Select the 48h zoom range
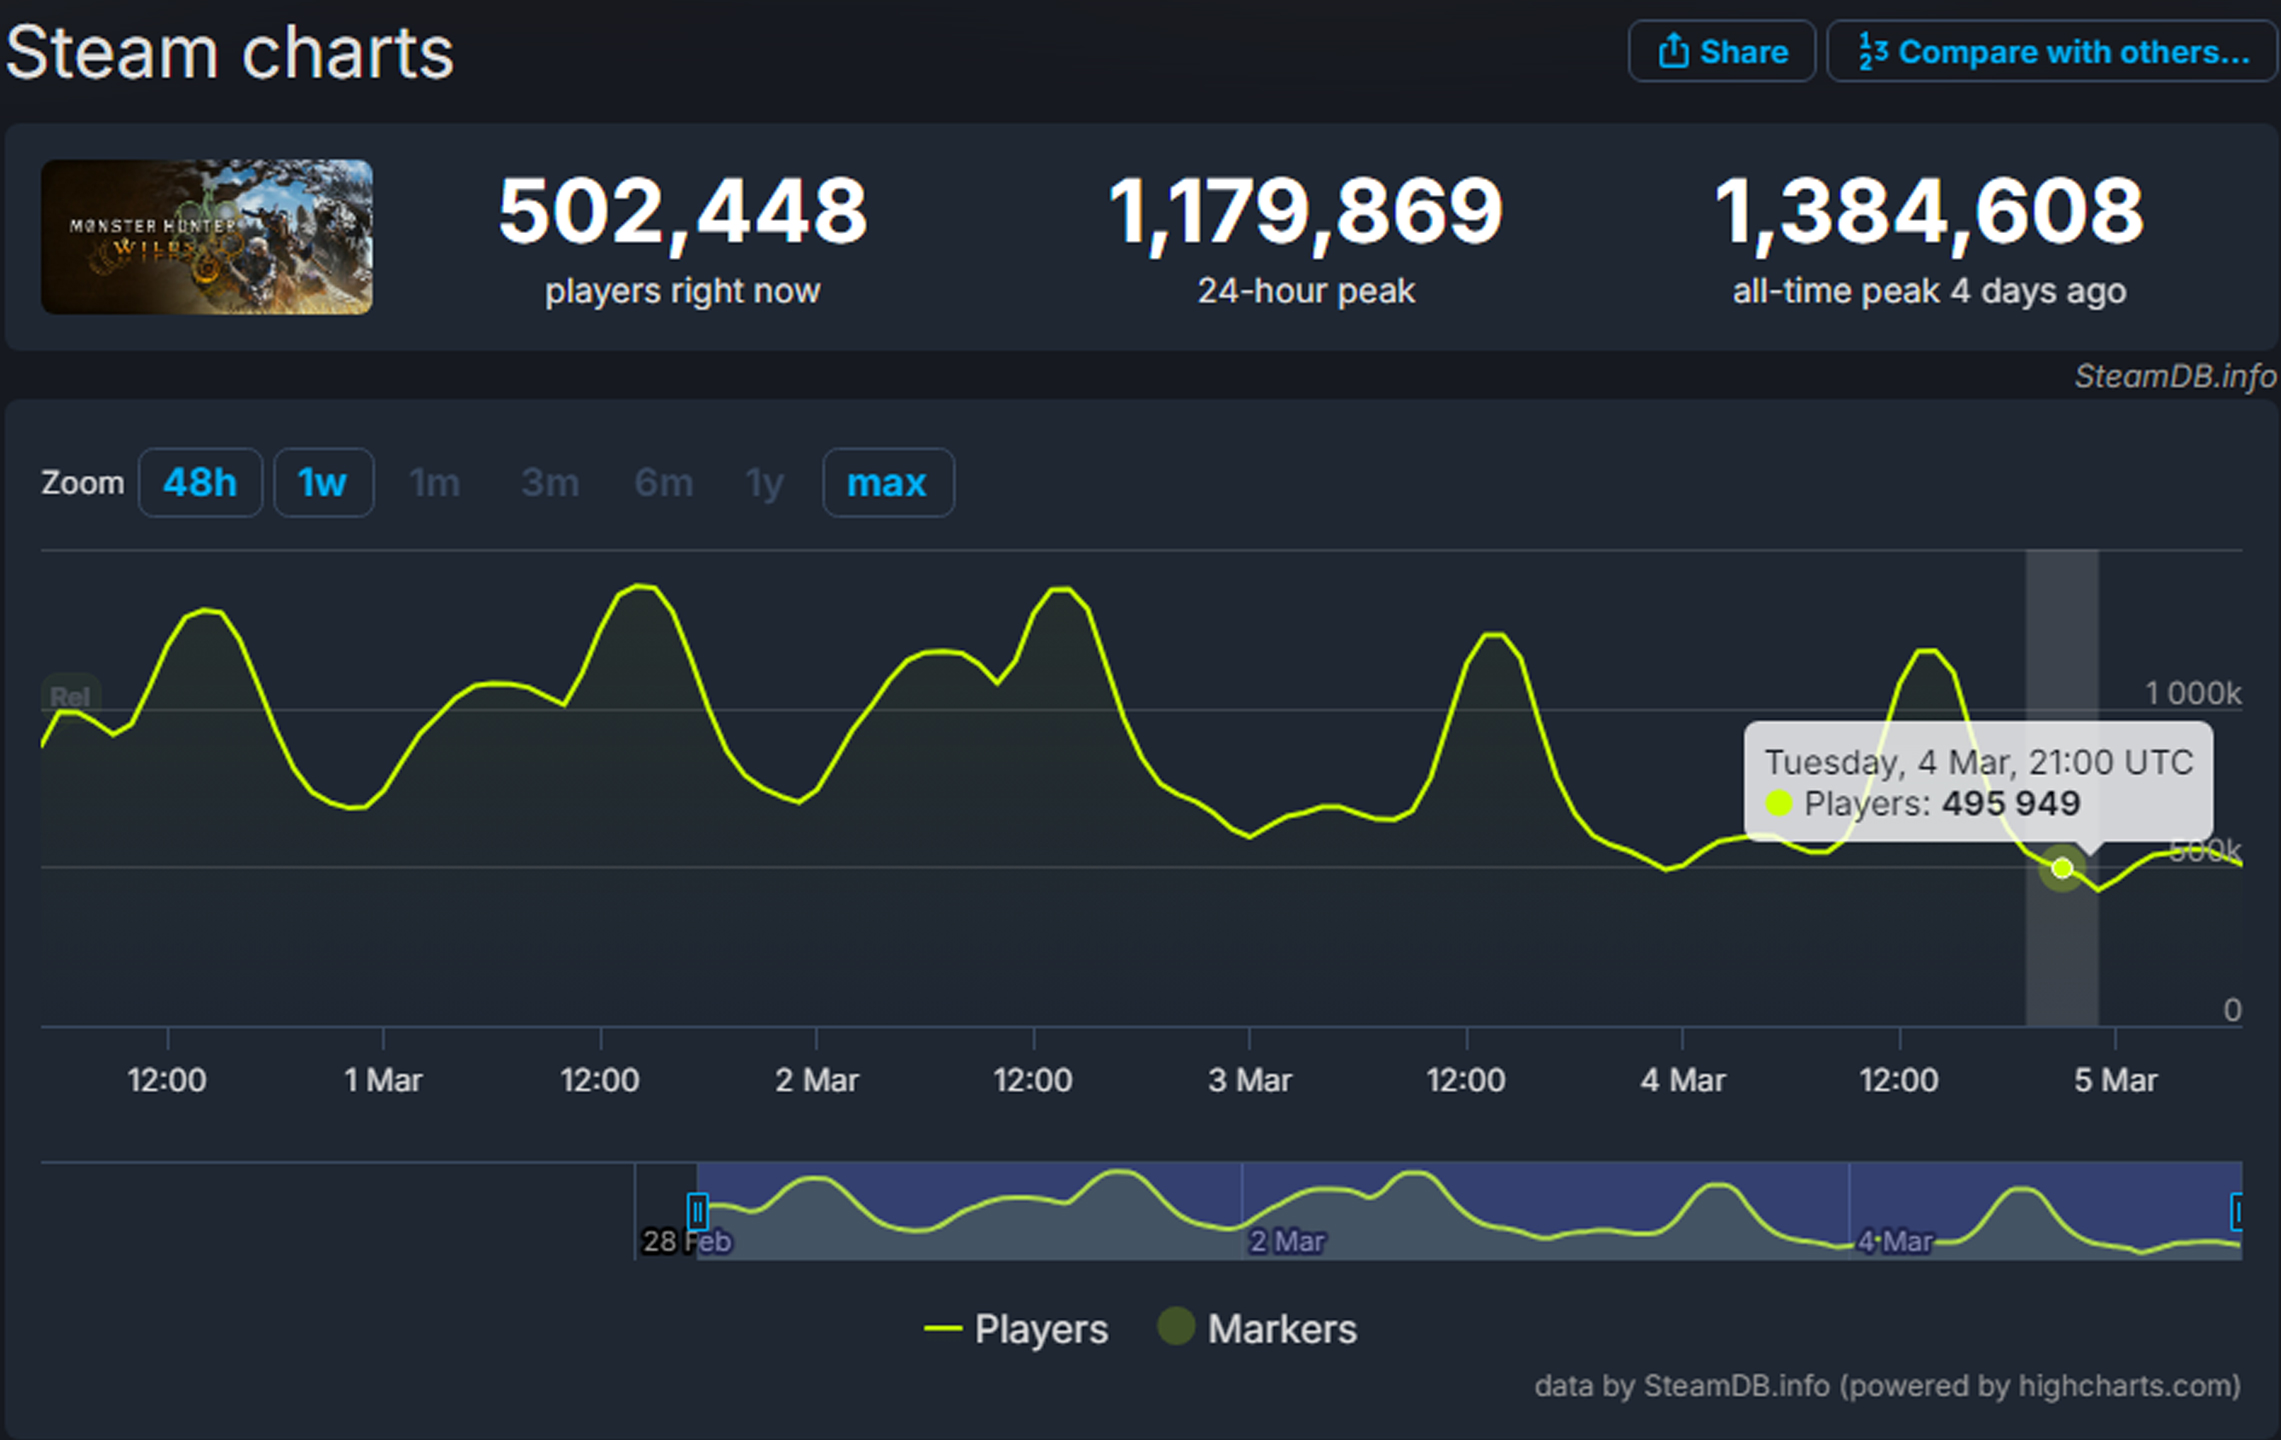Screen dimensions: 2281x1440 click(x=200, y=483)
